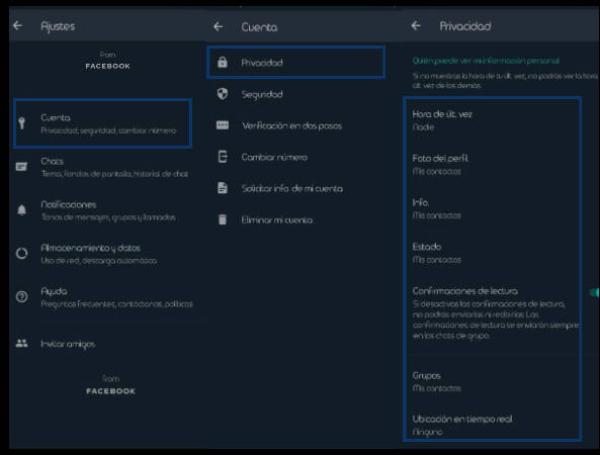Click the Notificaciones bell icon
Viewport: 600px width, 455px height.
[22, 210]
